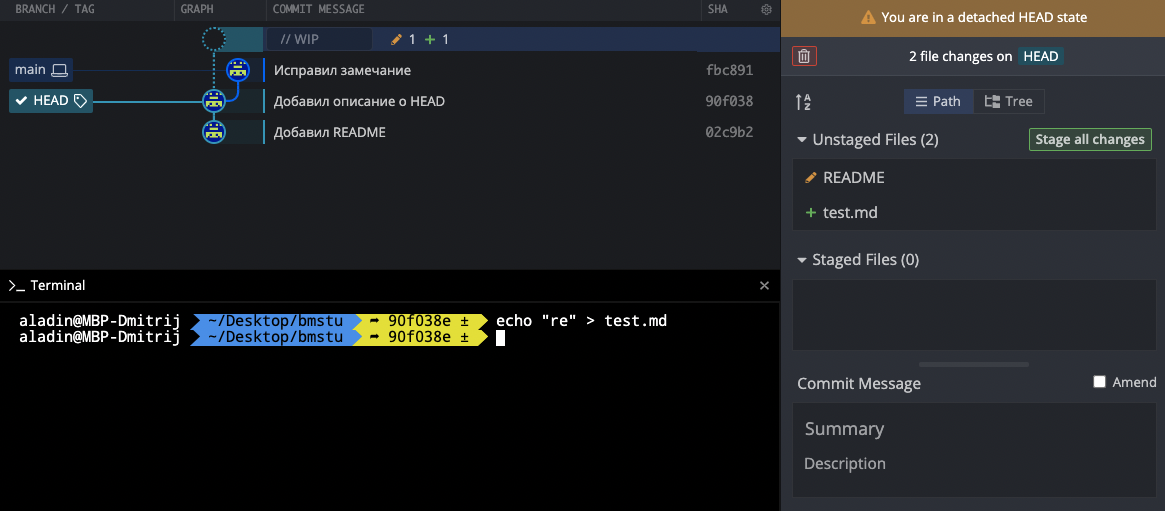Collapse the Unstaged Files section
Screen dimensions: 1165x511
click(802, 140)
